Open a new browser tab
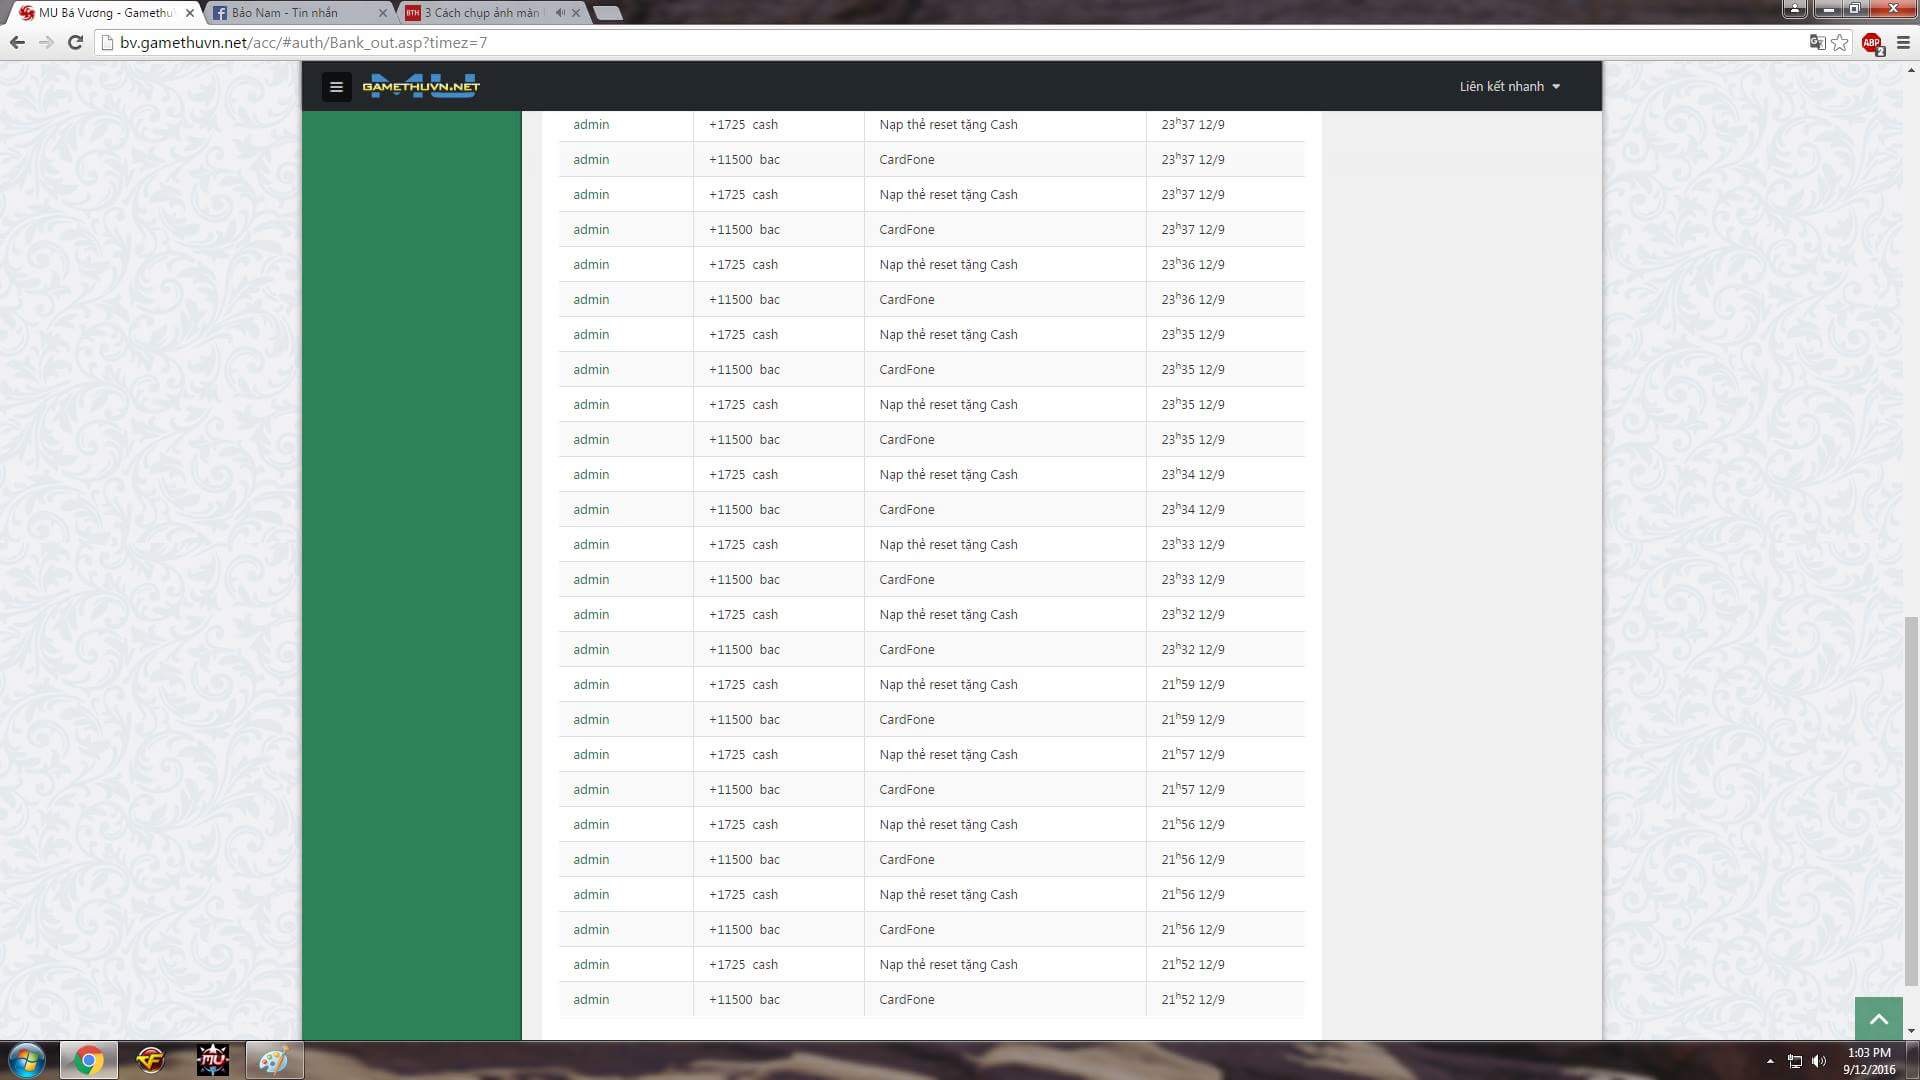 [x=607, y=13]
